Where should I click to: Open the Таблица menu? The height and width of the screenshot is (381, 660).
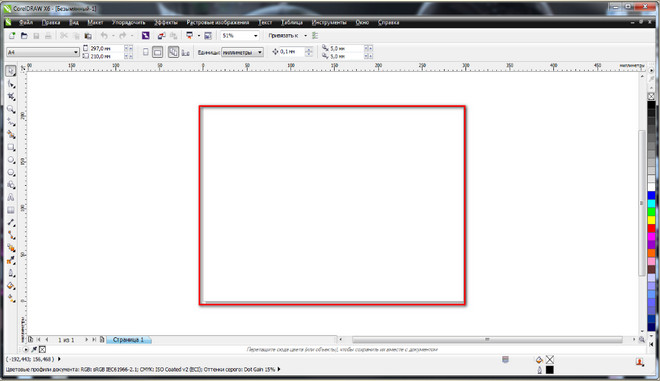pos(292,22)
